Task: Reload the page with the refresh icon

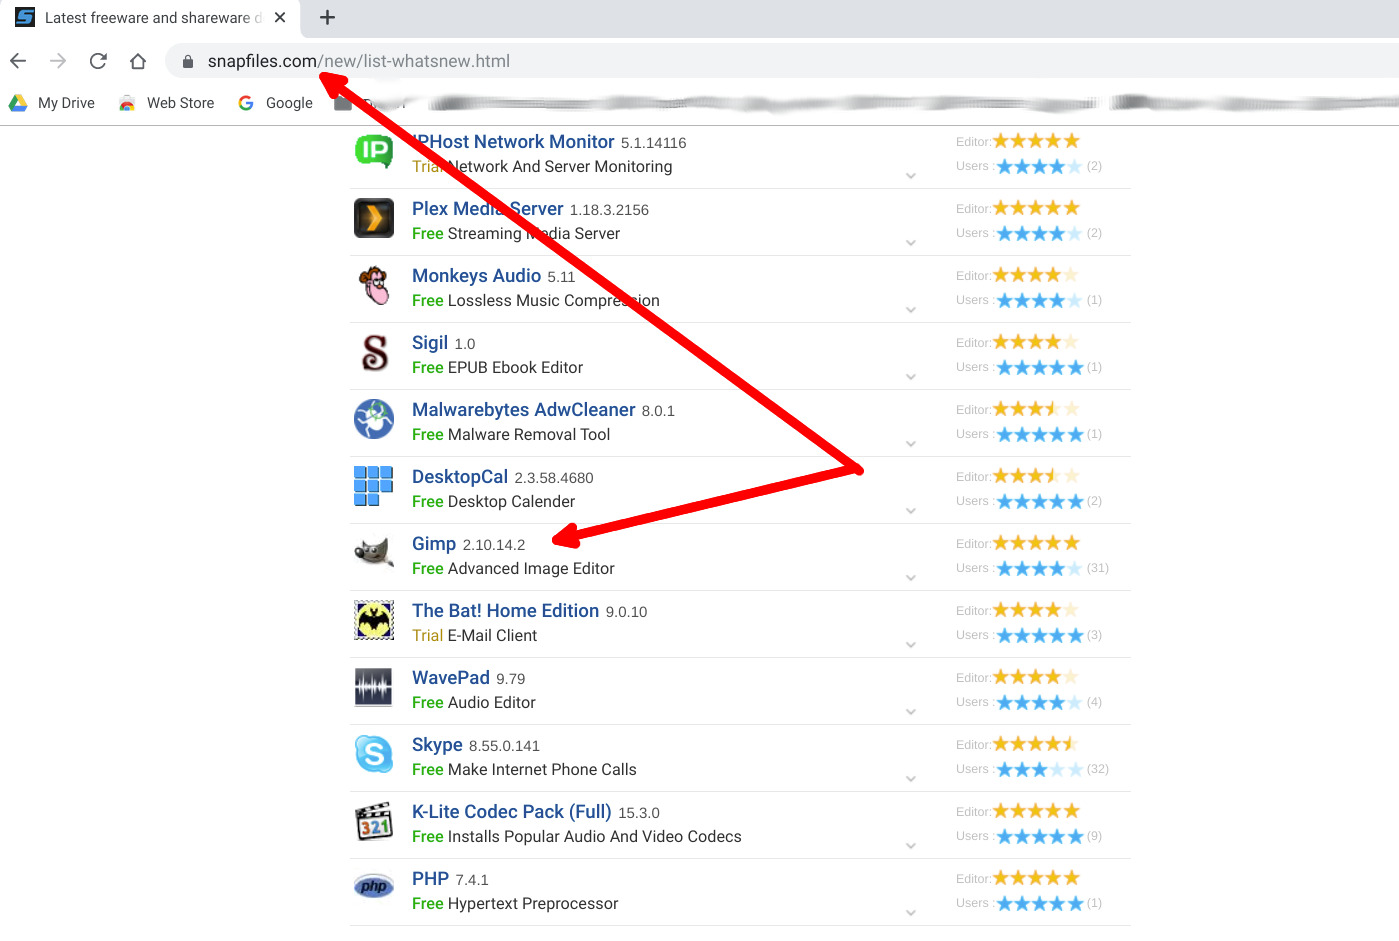Action: 98,61
